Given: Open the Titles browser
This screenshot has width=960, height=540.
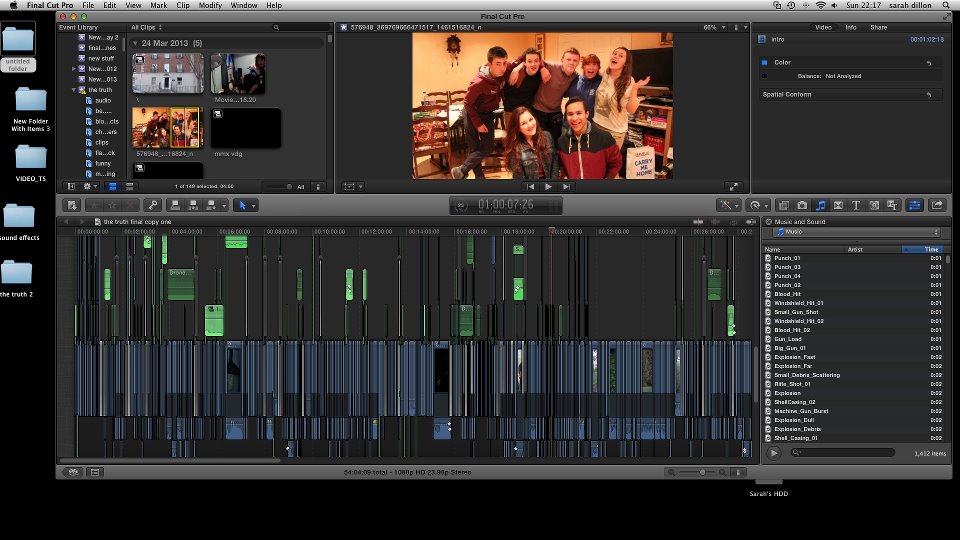Looking at the screenshot, I should click(x=857, y=205).
